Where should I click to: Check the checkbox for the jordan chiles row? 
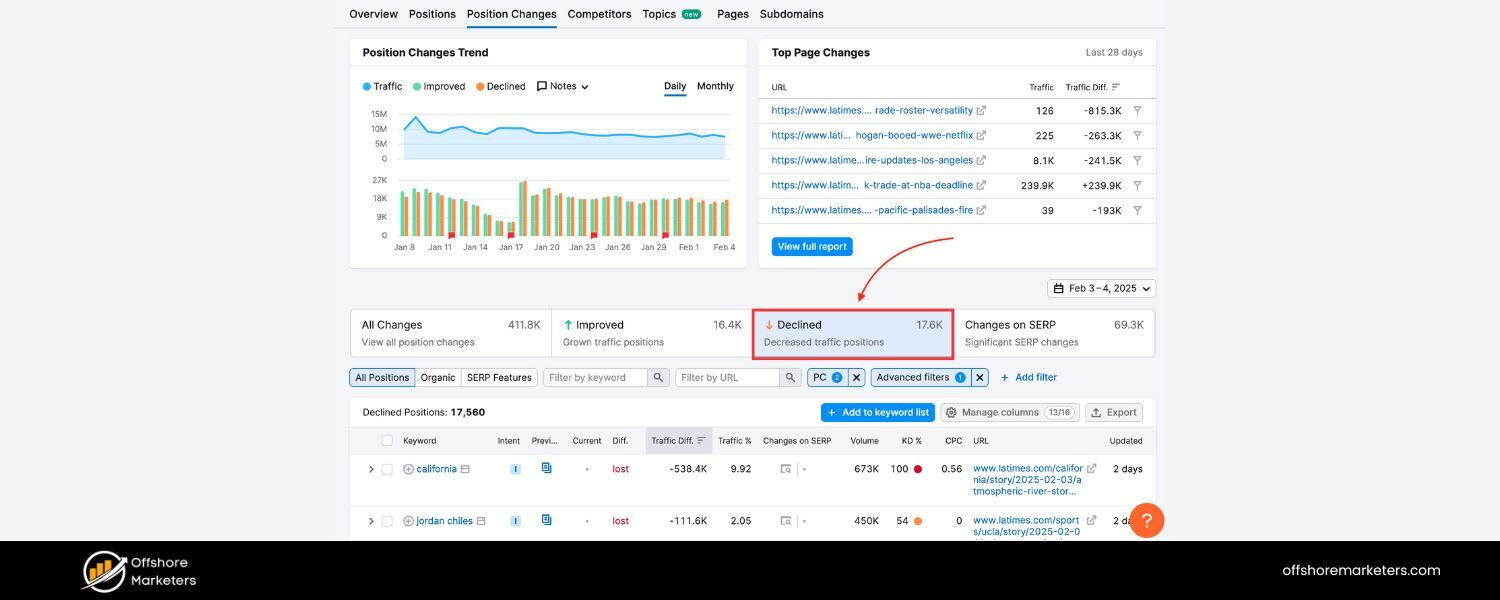388,520
